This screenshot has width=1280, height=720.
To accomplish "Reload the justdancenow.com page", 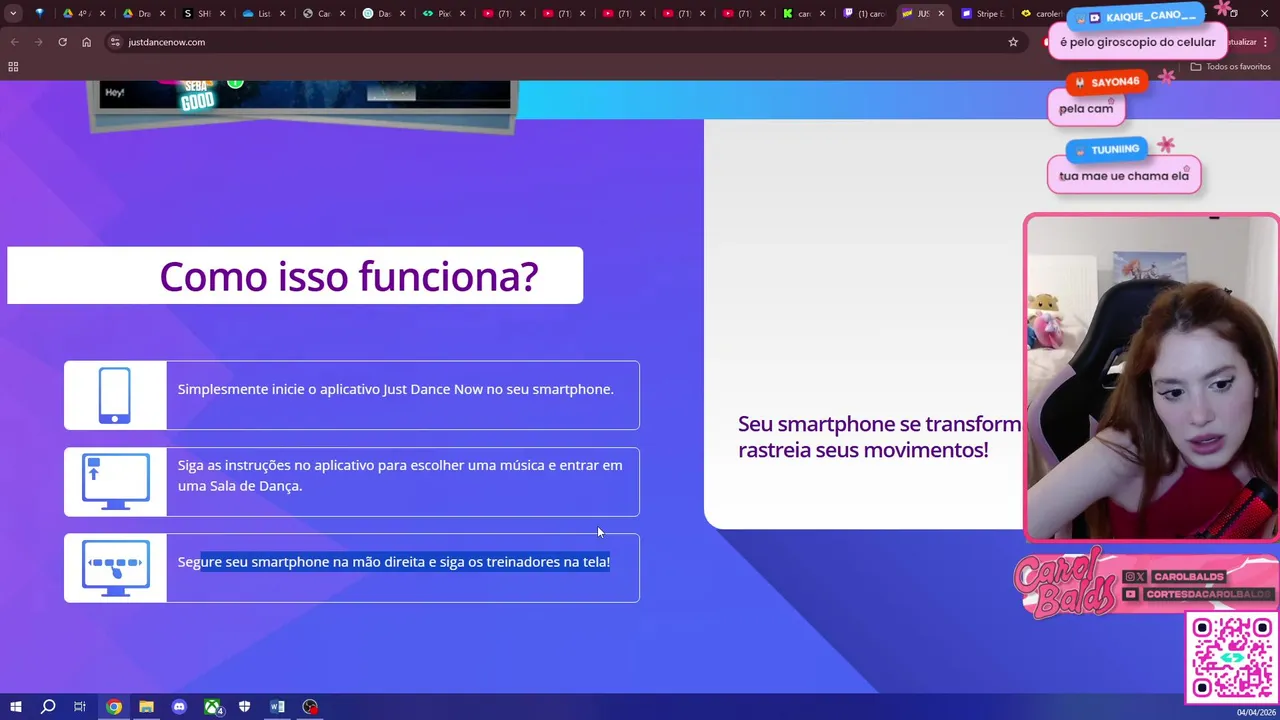I will 62,42.
